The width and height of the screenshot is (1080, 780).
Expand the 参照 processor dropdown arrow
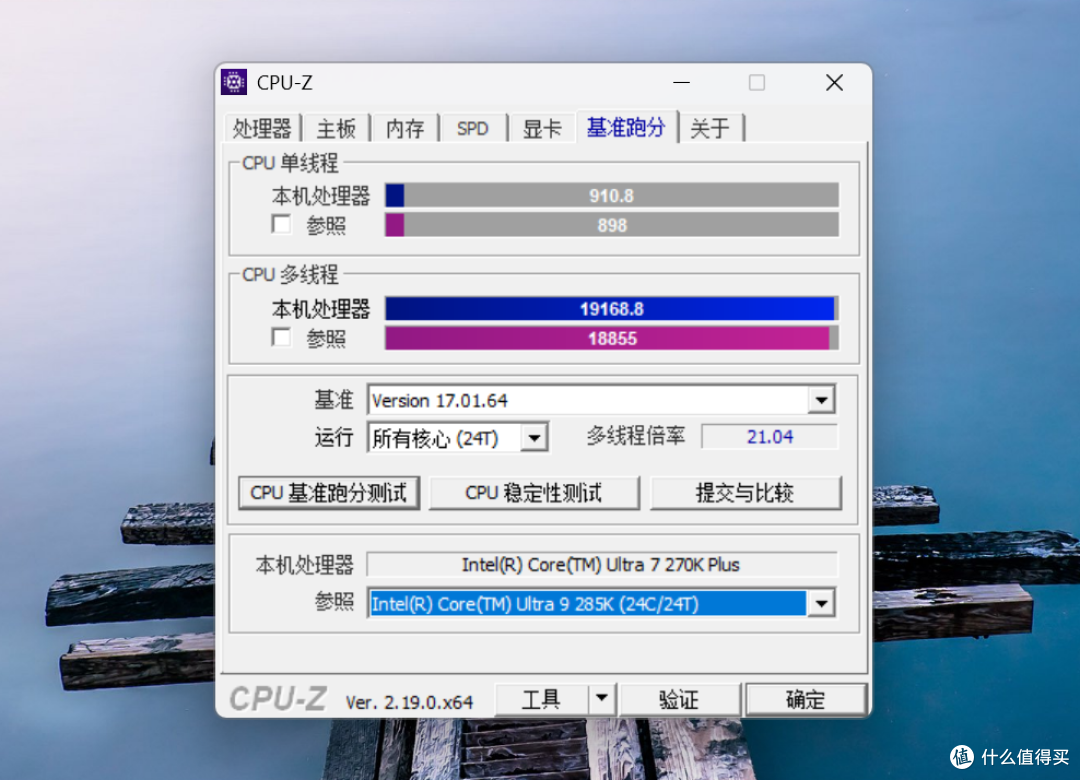pyautogui.click(x=821, y=604)
